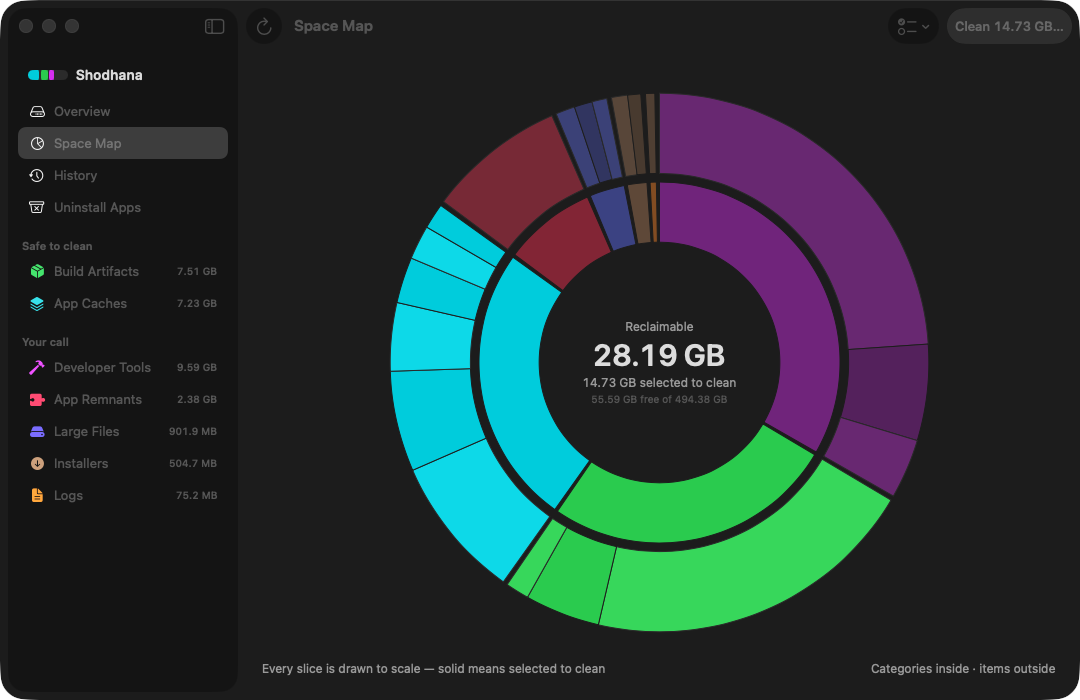1080x700 pixels.
Task: Open Build Artifacts category
Action: pyautogui.click(x=123, y=271)
